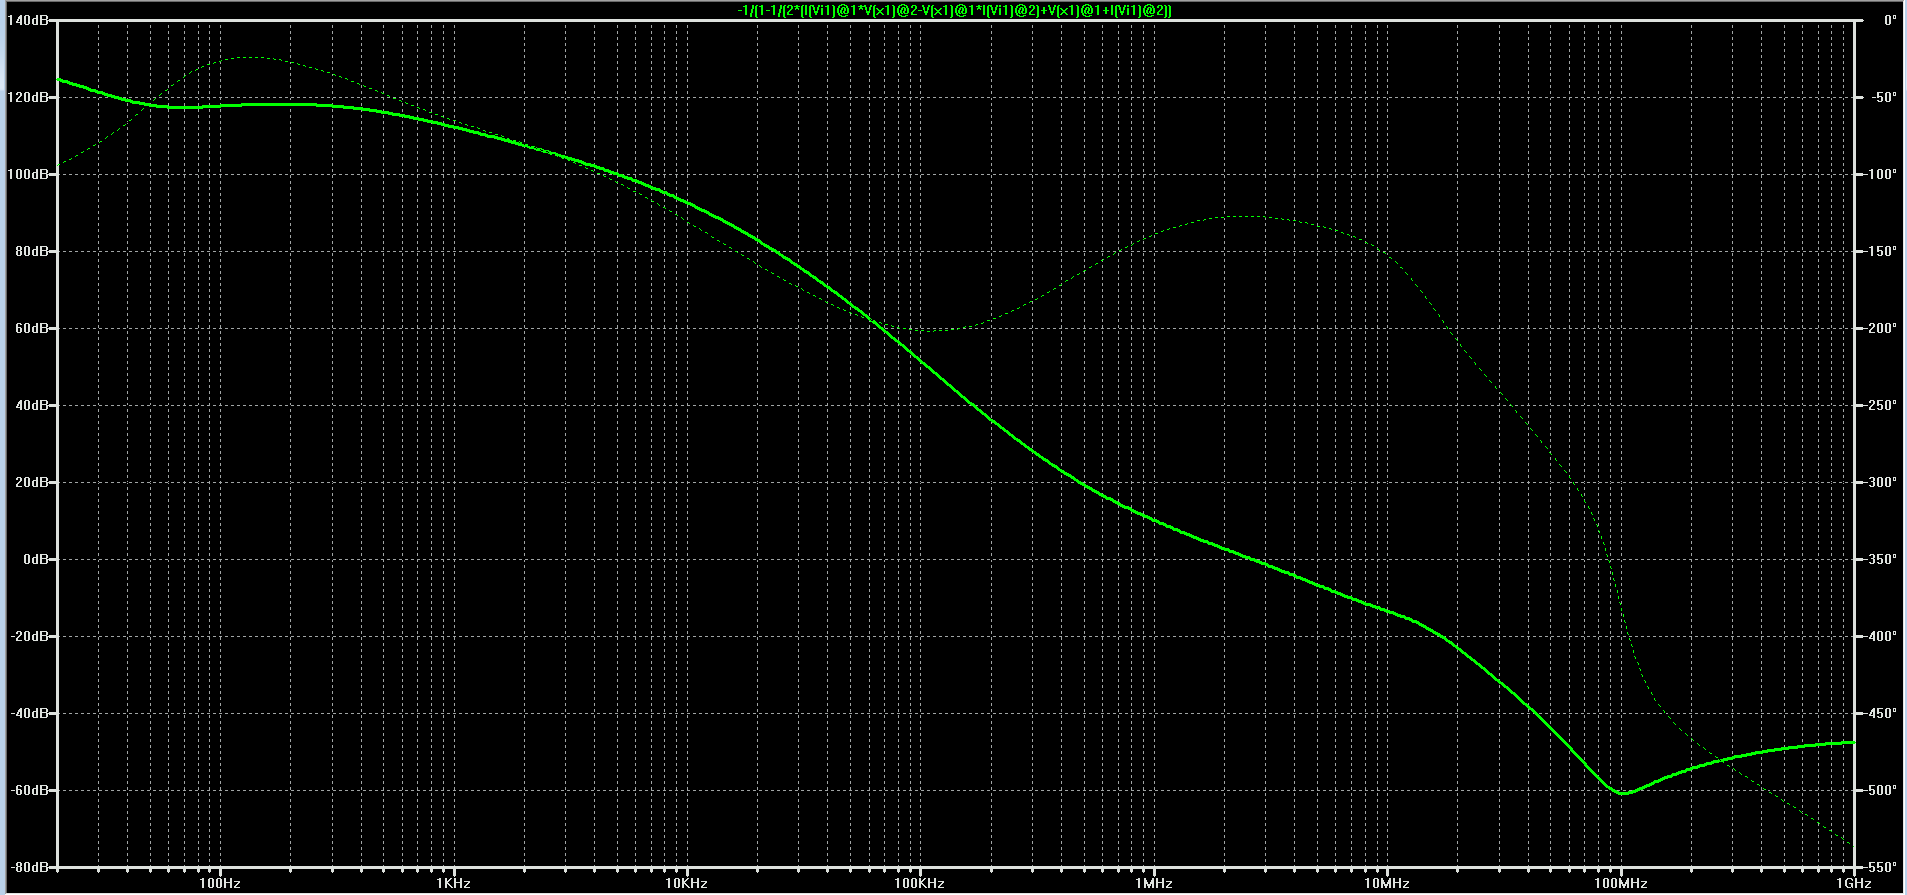The height and width of the screenshot is (895, 1907).
Task: Select the 0dB magnitude axis label
Action: [35, 559]
